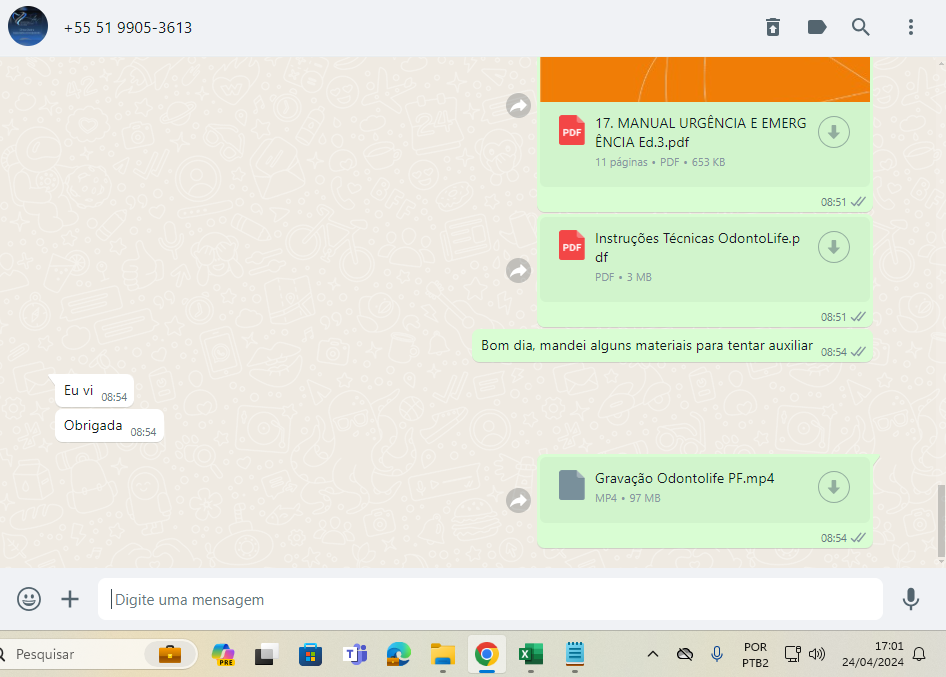The height and width of the screenshot is (677, 946).
Task: Click the label tag icon in header
Action: click(x=816, y=27)
